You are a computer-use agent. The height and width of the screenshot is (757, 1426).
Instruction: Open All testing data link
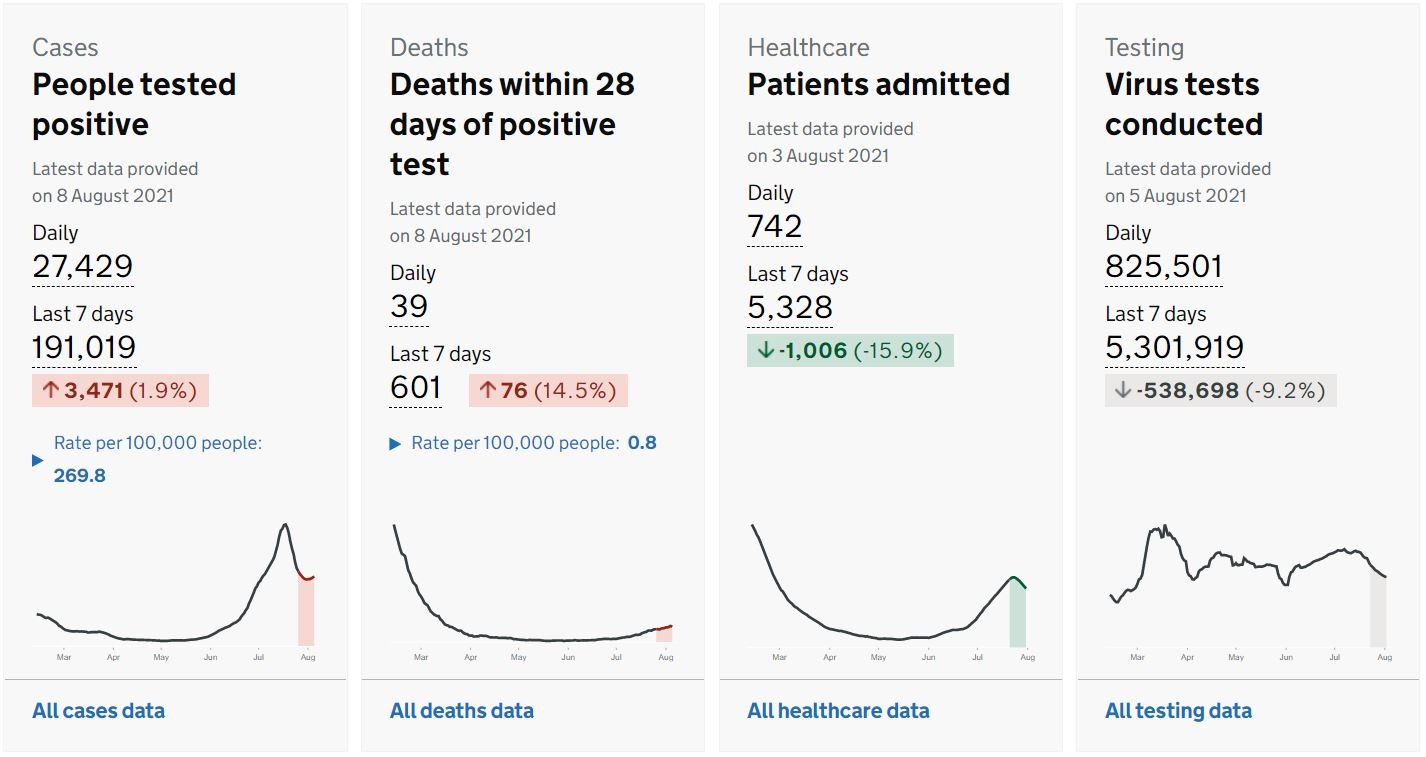point(1178,711)
